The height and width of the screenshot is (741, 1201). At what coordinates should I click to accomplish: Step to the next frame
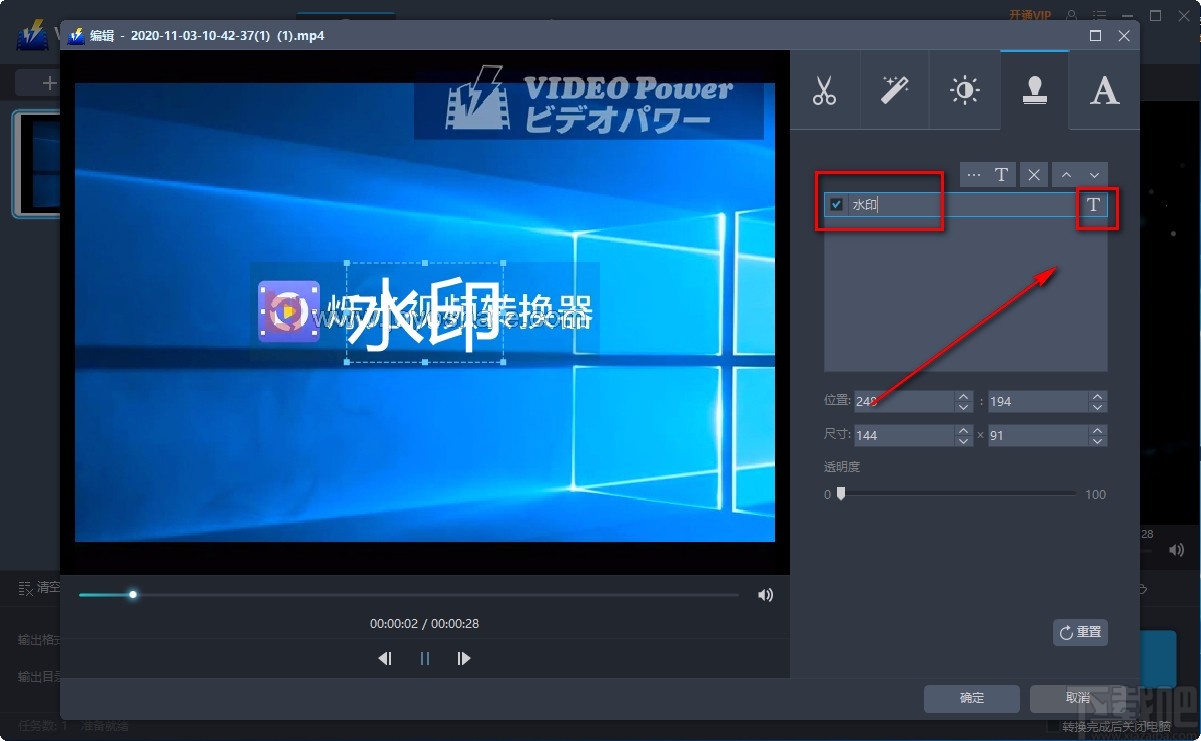coord(463,658)
